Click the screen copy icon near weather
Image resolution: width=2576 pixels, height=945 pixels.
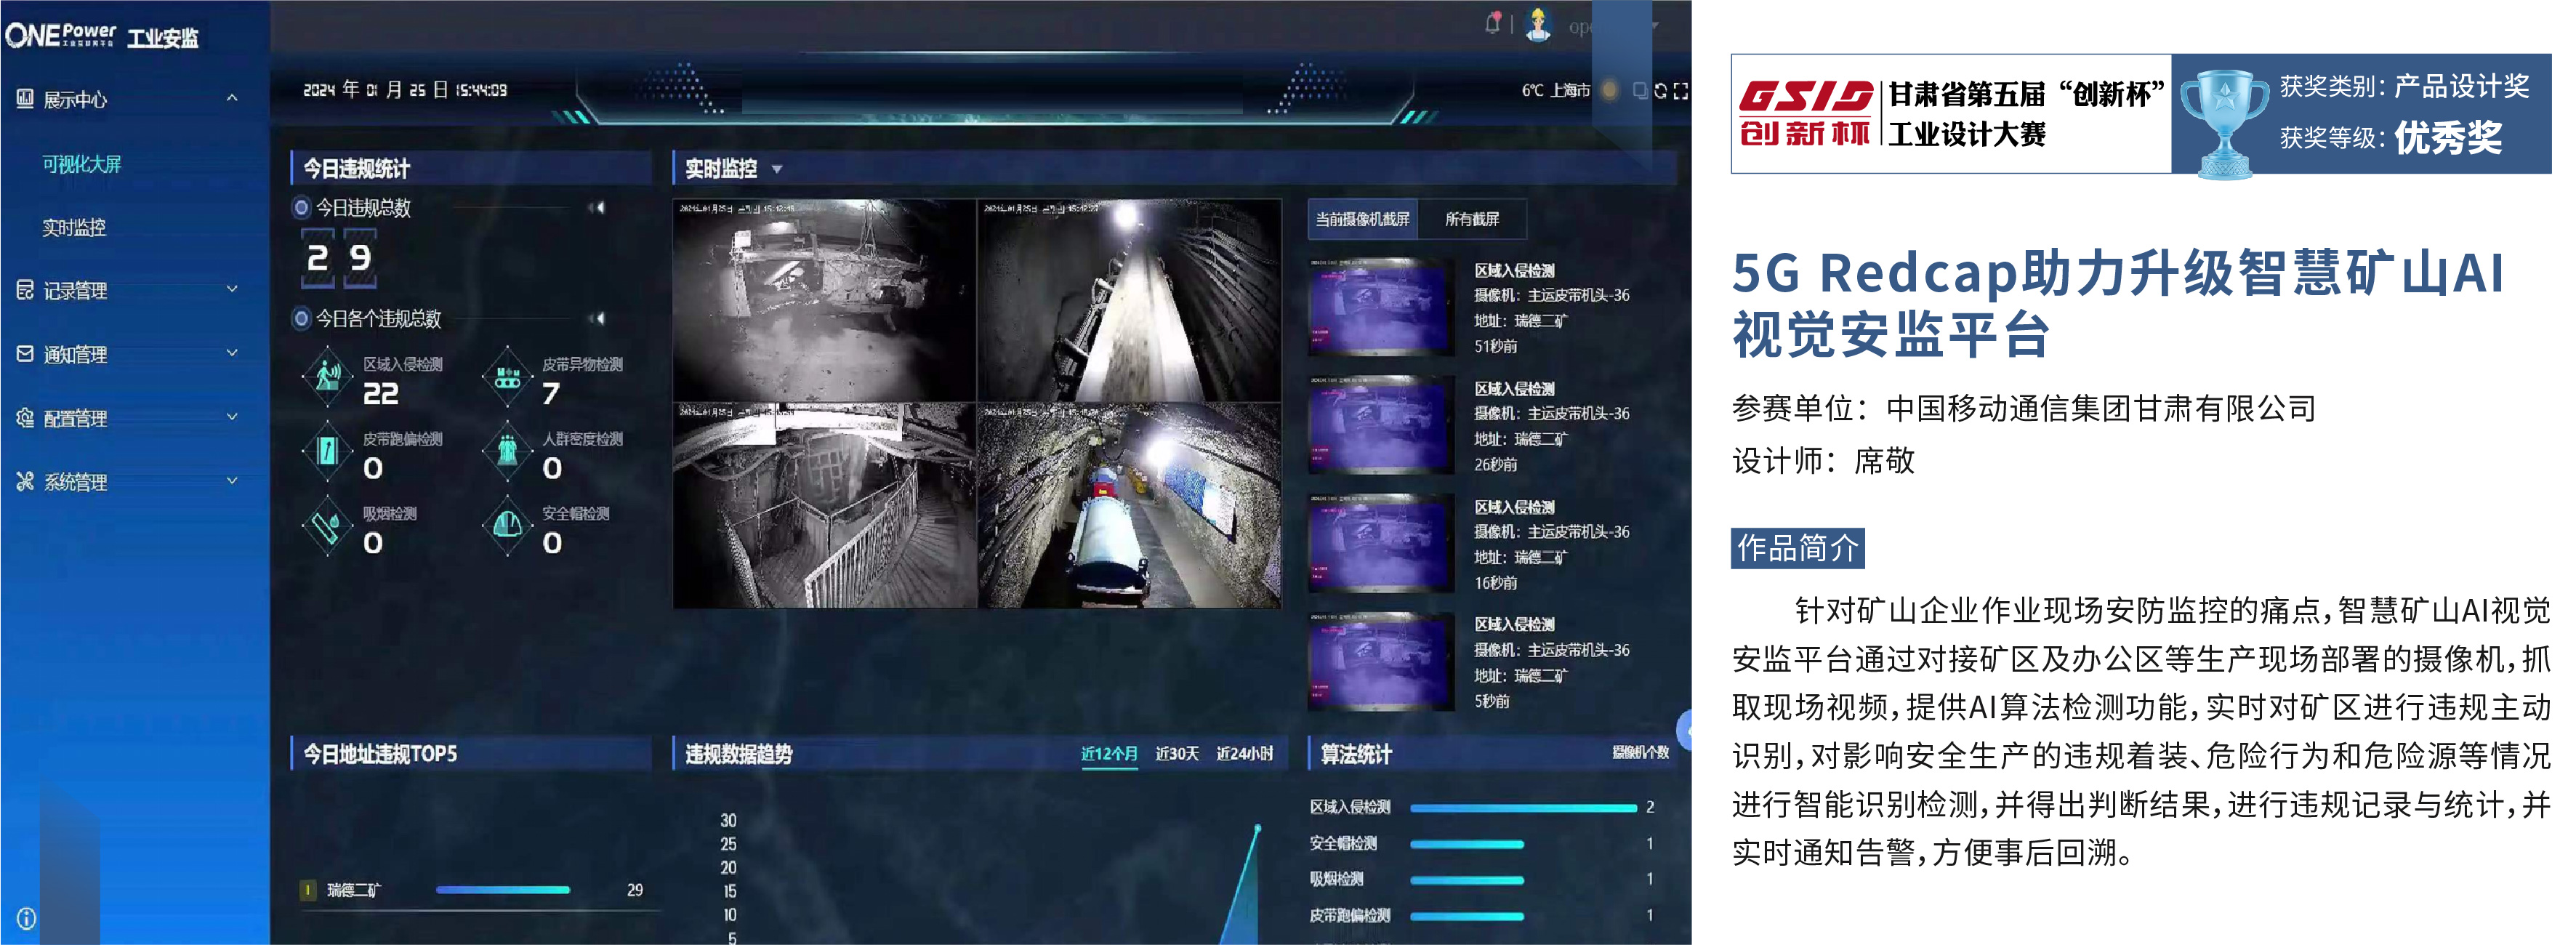click(1640, 91)
